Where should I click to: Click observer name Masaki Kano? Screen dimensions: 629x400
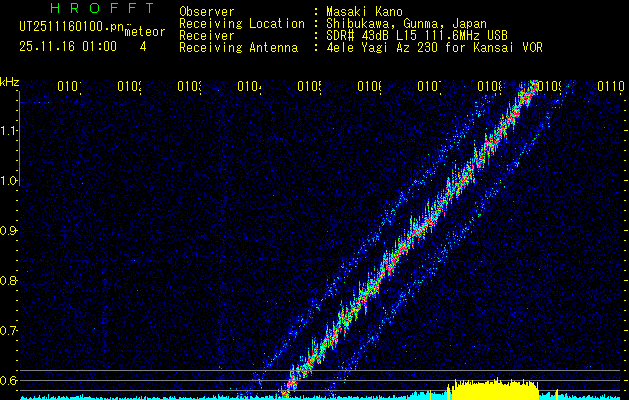click(x=364, y=12)
